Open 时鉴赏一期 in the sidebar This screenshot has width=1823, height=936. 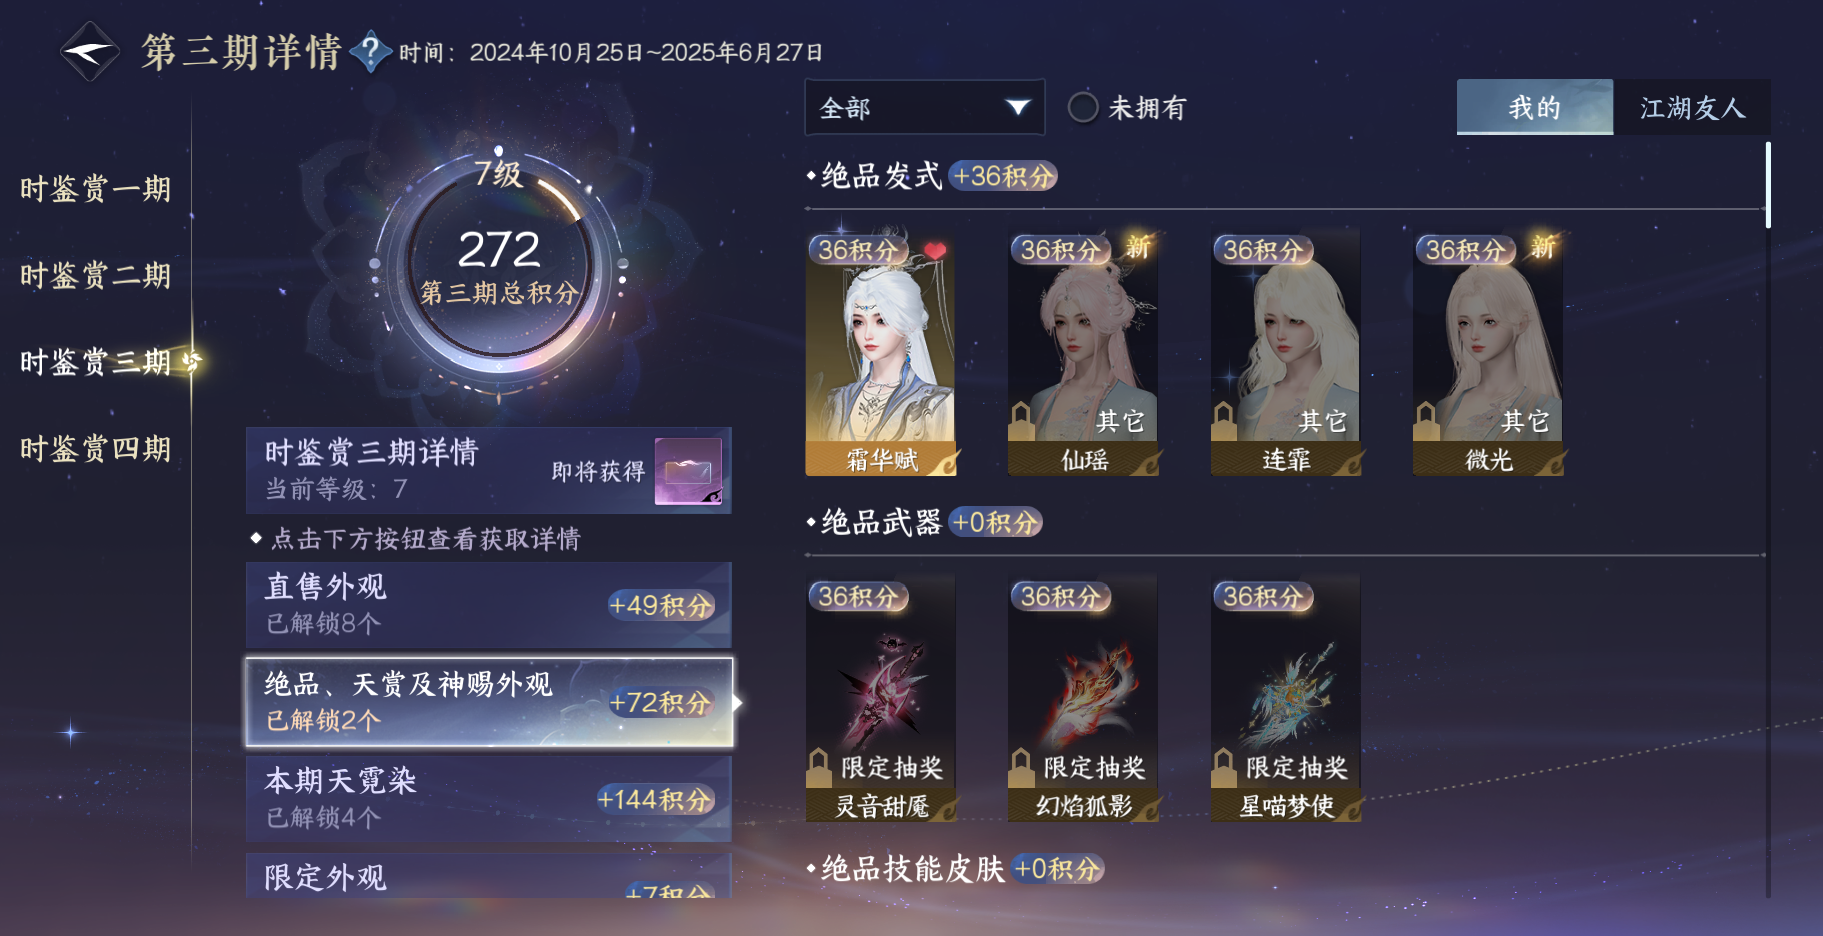tap(95, 188)
